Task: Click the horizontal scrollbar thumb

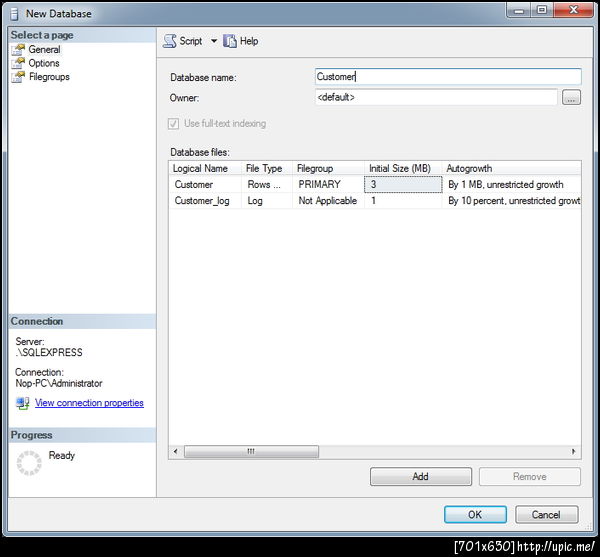Action: click(x=251, y=451)
